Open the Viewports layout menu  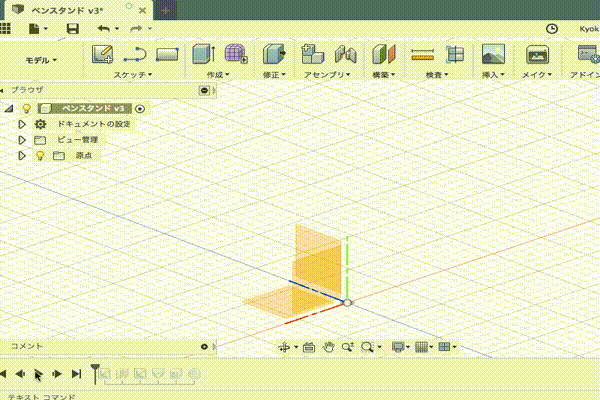coord(447,347)
